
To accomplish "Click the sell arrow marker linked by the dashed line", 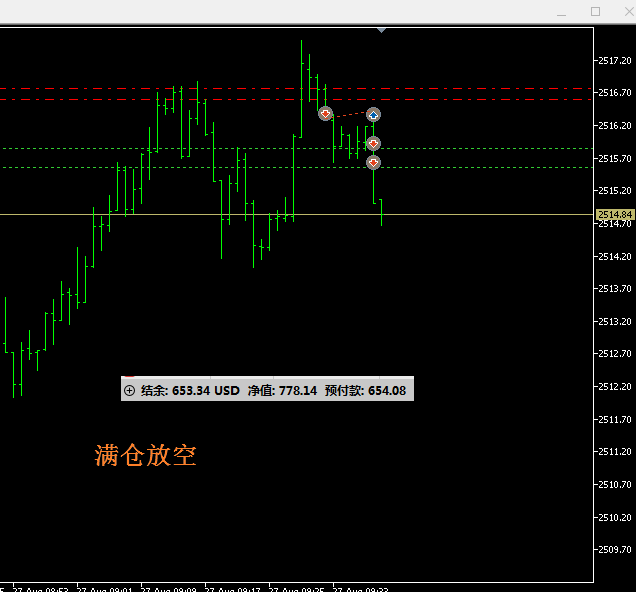I will (x=325, y=114).
